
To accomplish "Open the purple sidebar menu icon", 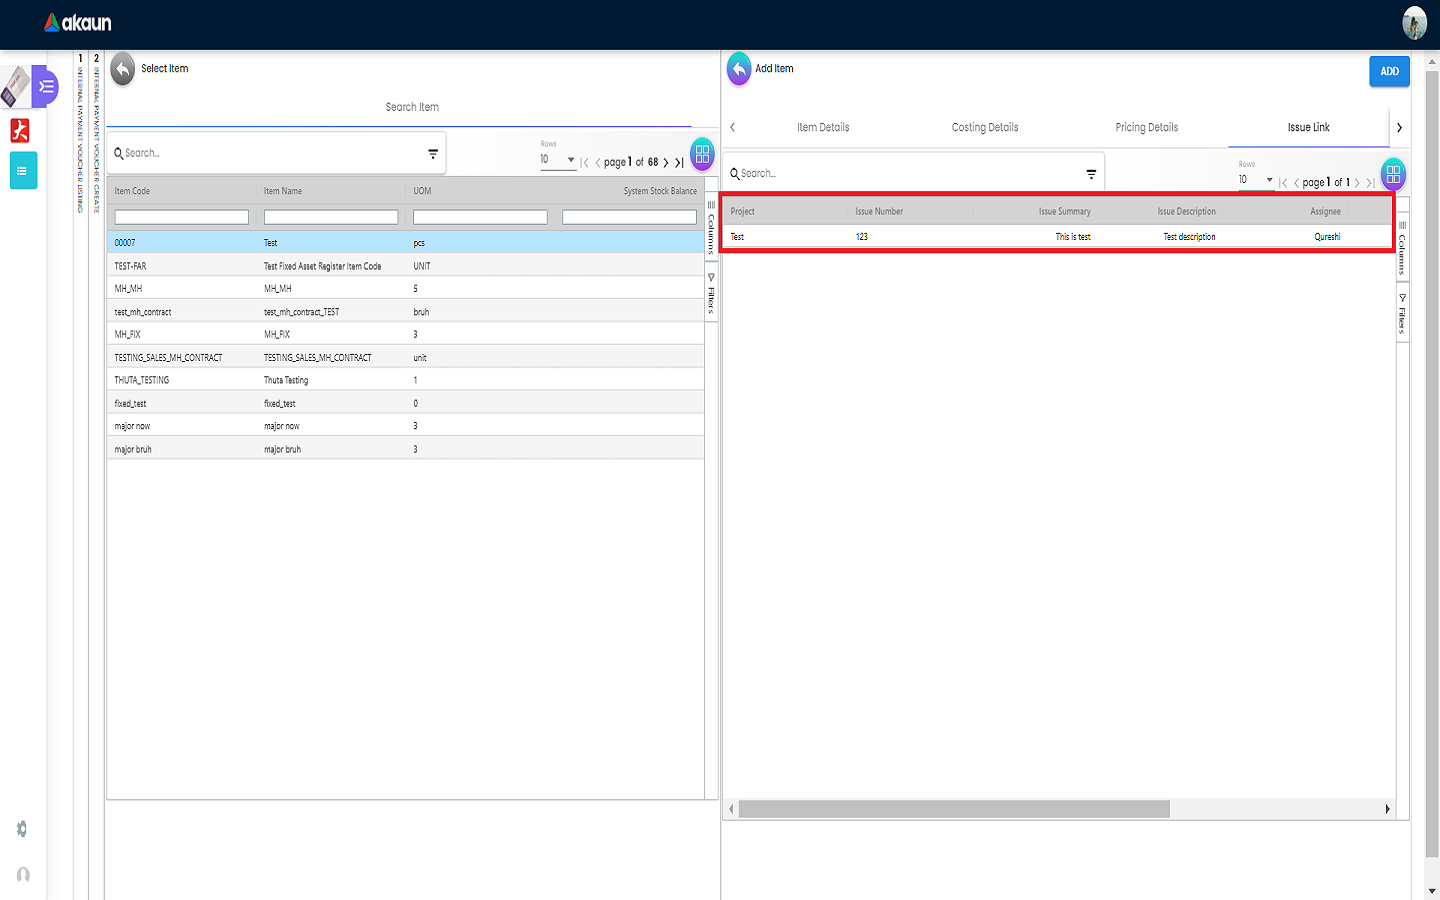I will pyautogui.click(x=45, y=87).
